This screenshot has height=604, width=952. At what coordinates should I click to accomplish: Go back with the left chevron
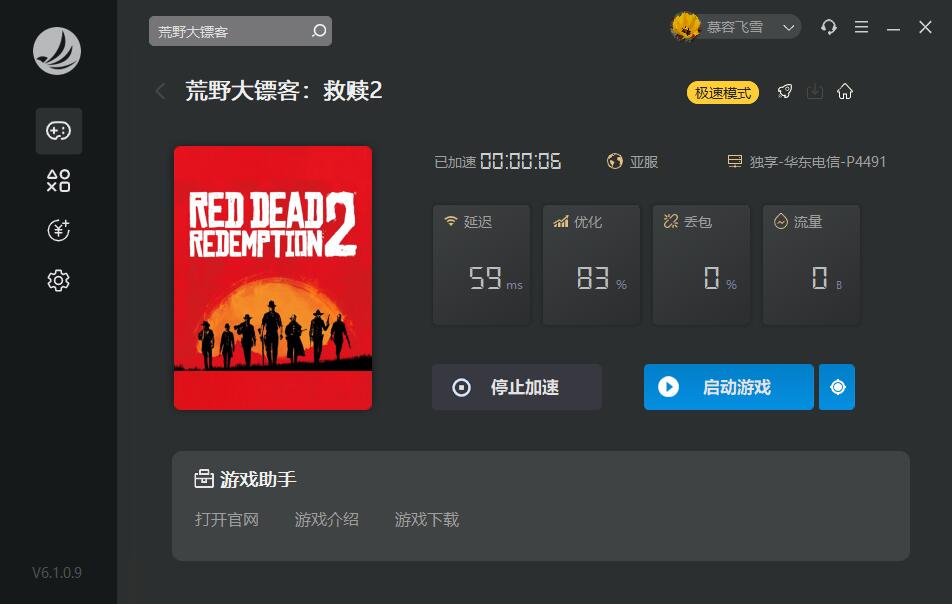click(160, 91)
